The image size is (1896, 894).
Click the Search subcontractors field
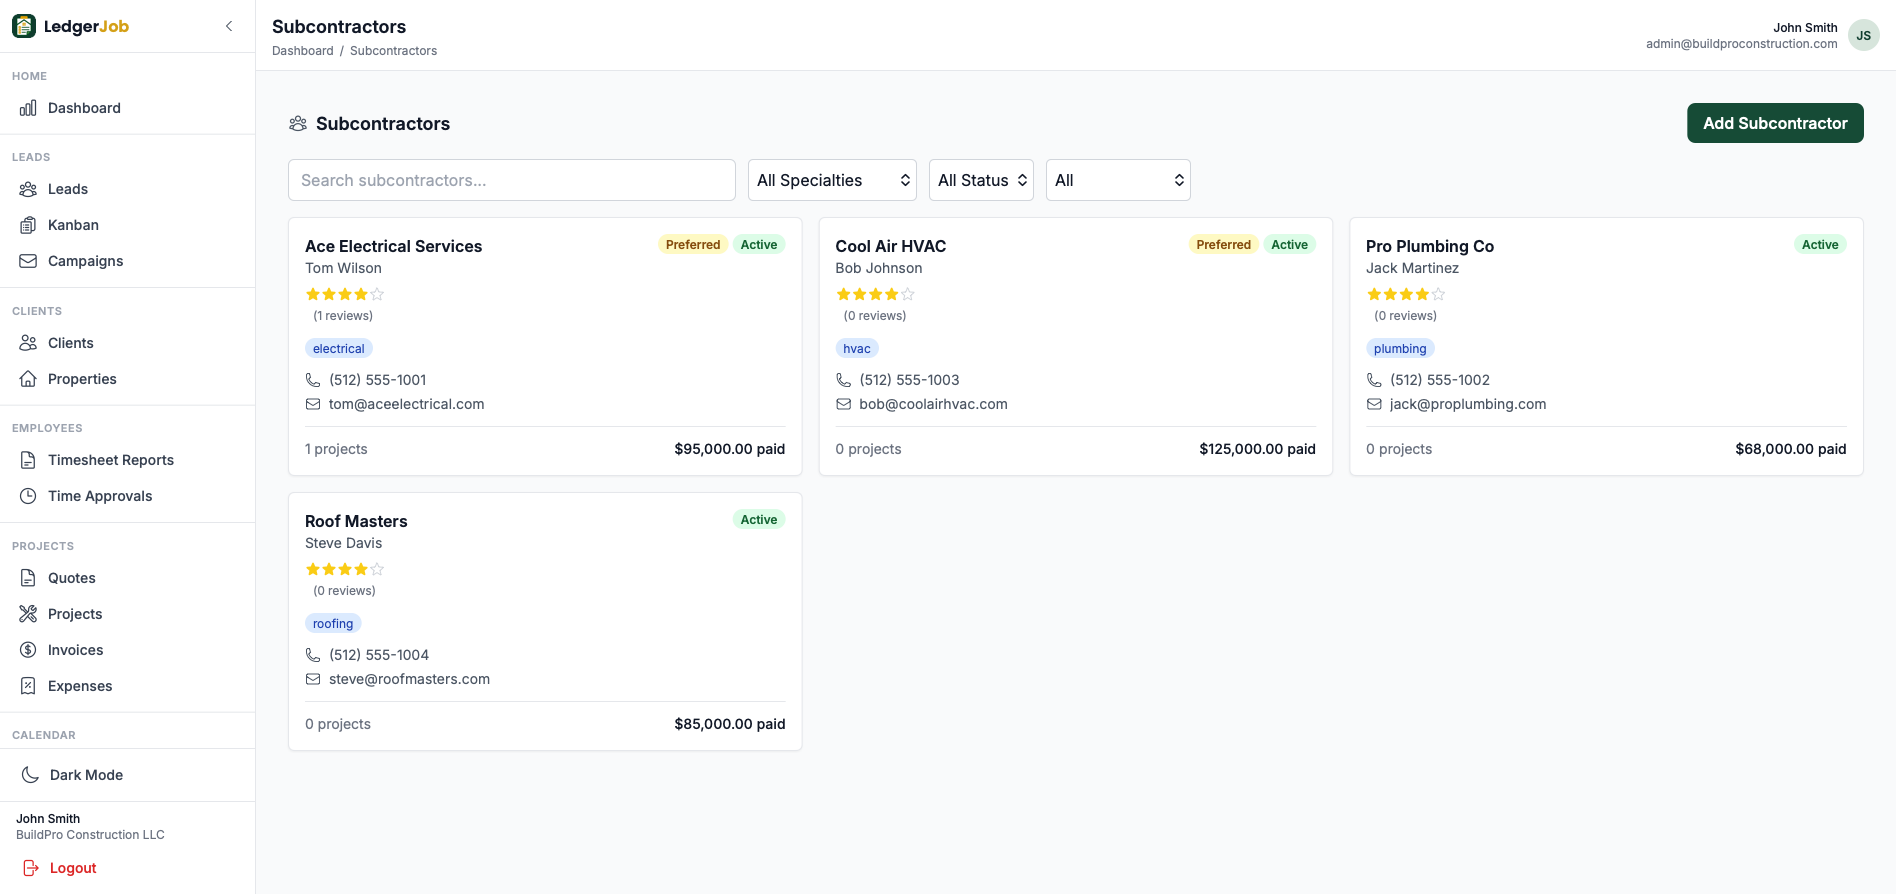pos(512,180)
